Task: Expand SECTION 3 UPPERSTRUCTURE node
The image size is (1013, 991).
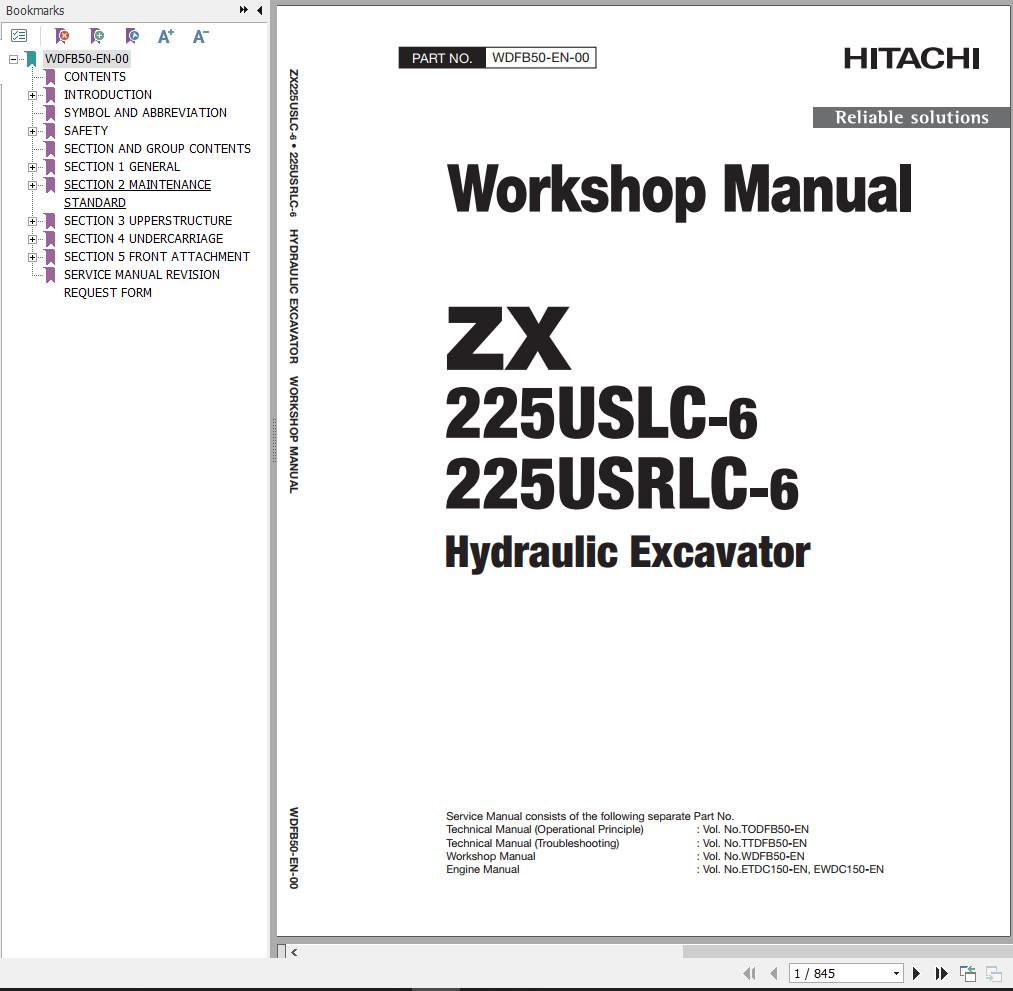Action: (x=32, y=221)
